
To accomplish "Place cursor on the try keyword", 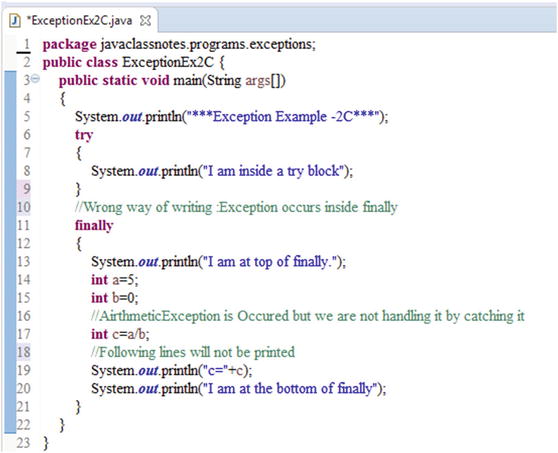I will pos(84,136).
